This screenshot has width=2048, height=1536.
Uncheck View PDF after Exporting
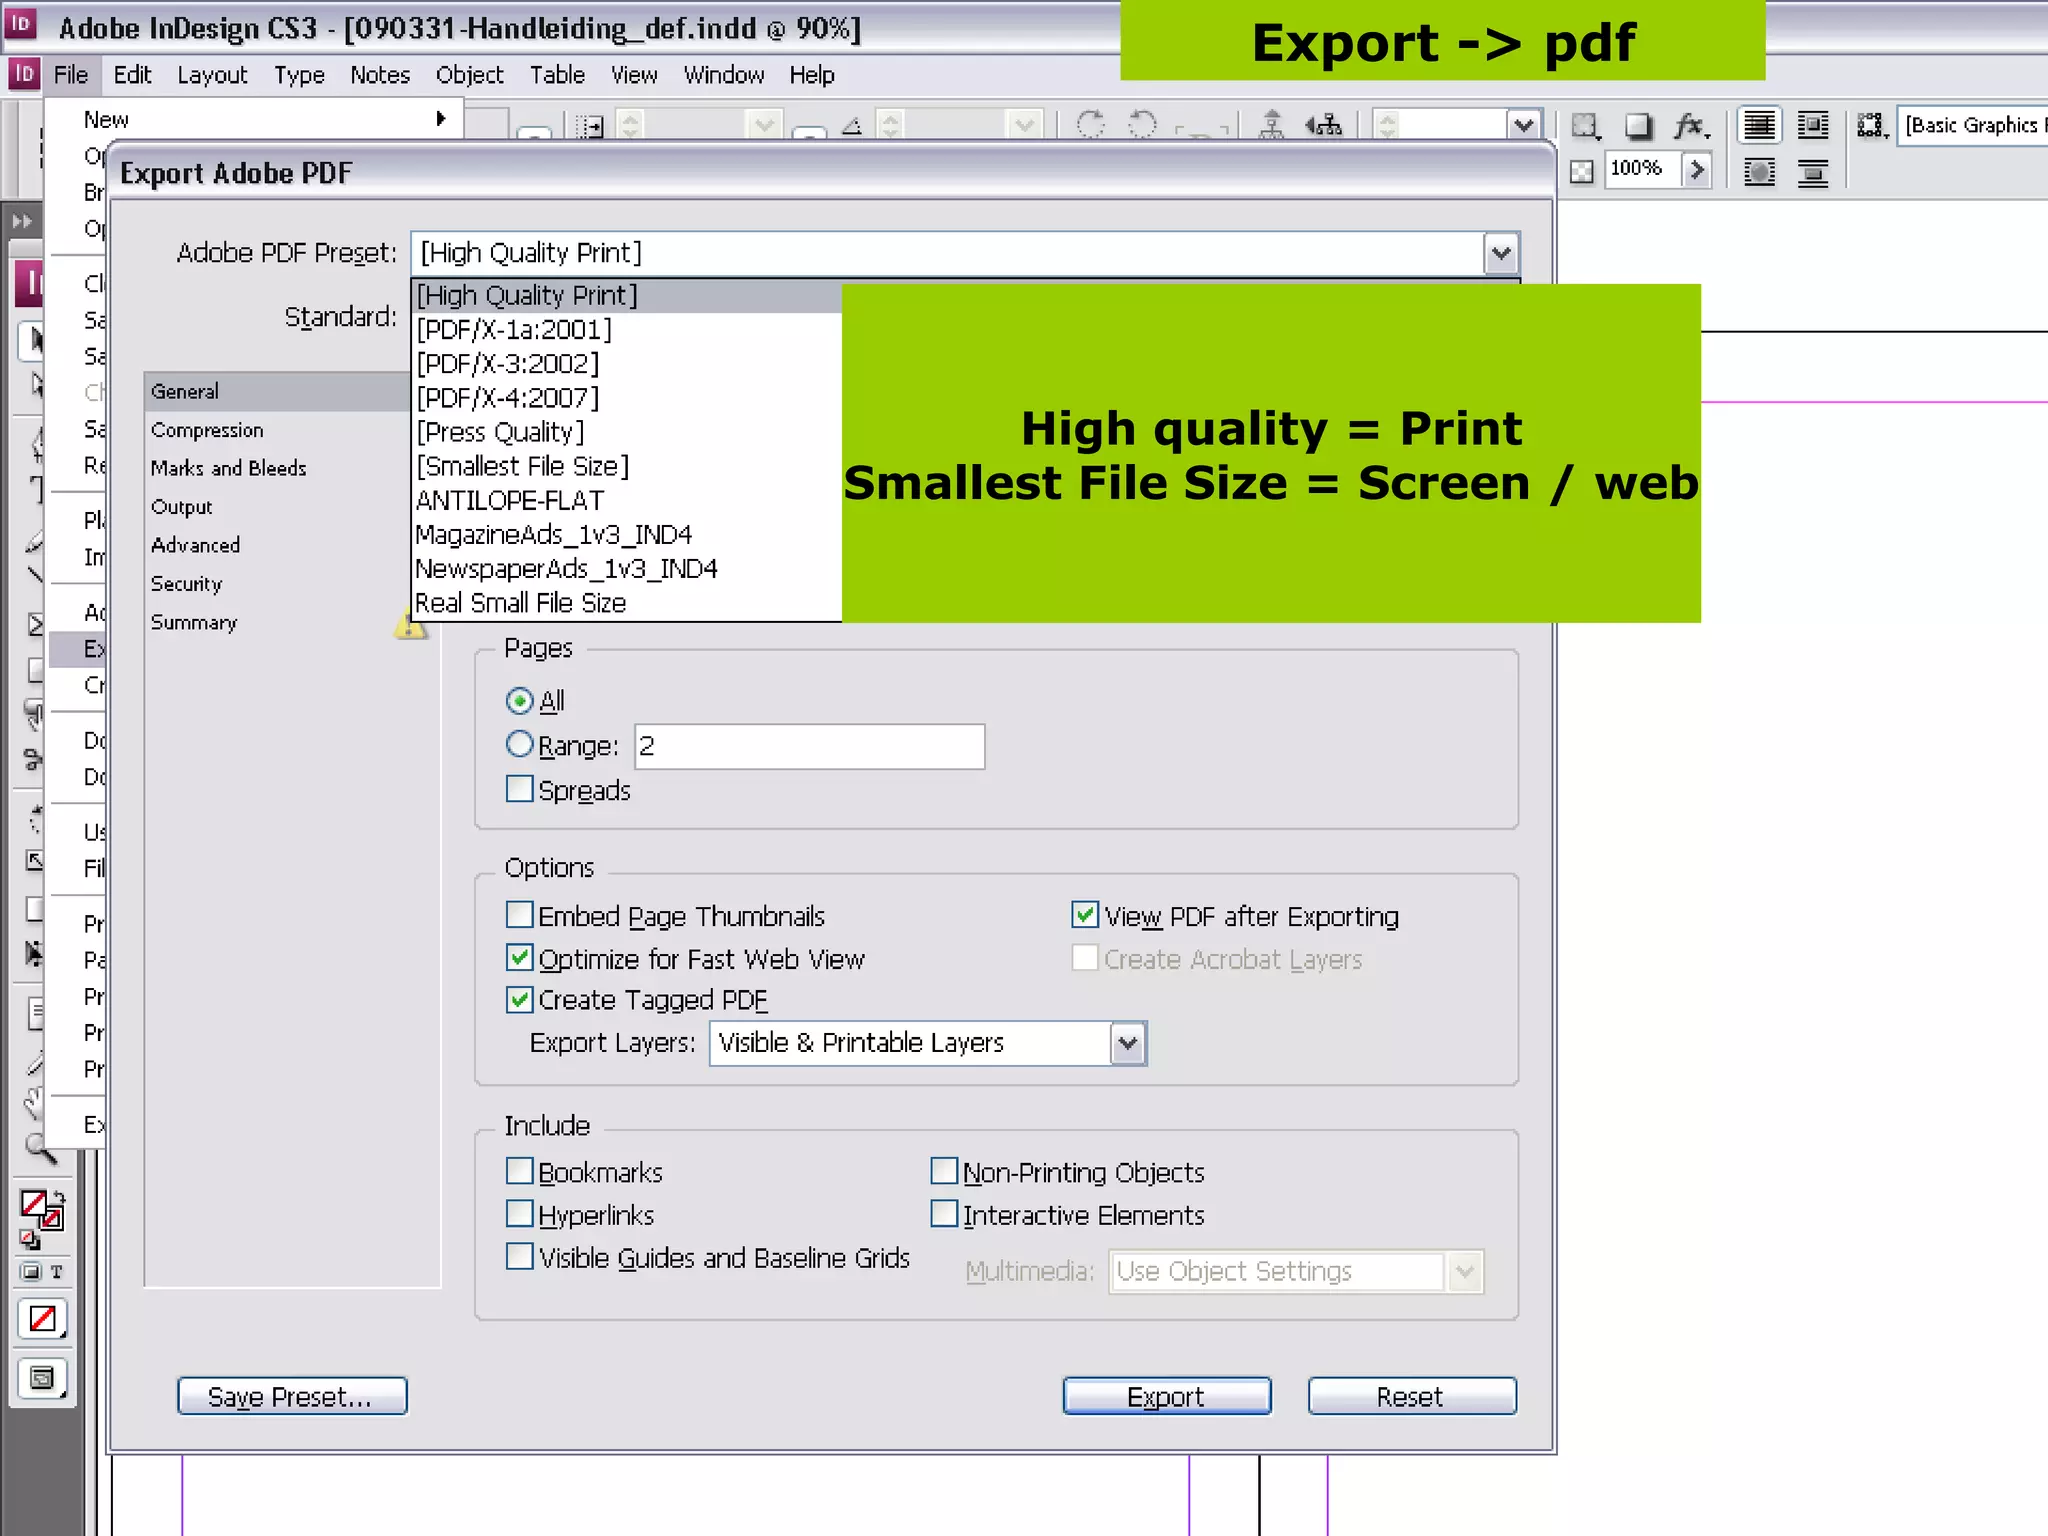[1085, 914]
